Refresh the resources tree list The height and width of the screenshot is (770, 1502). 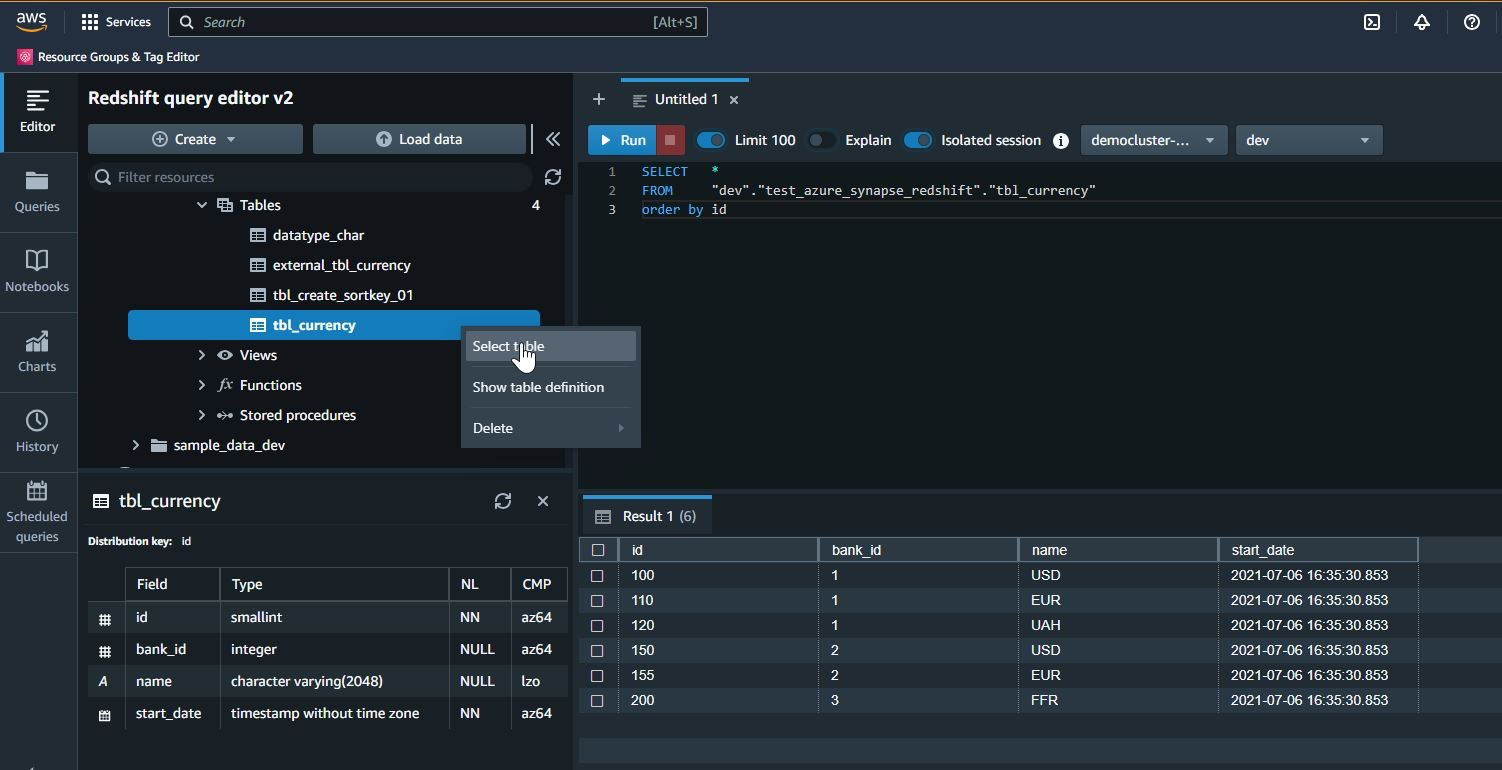[552, 177]
